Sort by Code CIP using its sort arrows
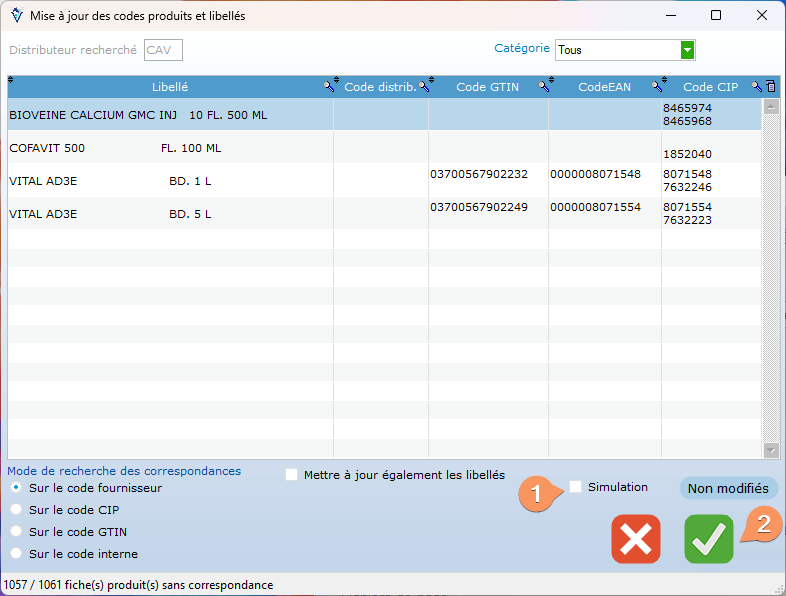 664,80
